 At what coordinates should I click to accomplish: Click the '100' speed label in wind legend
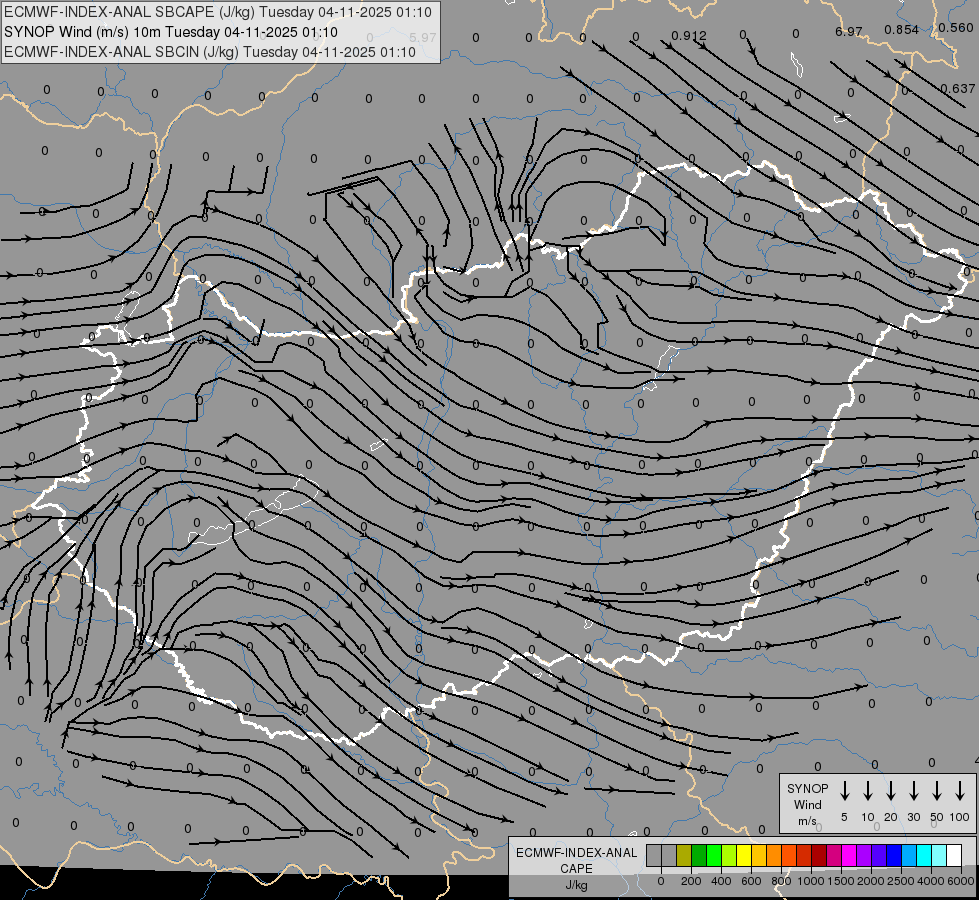960,817
